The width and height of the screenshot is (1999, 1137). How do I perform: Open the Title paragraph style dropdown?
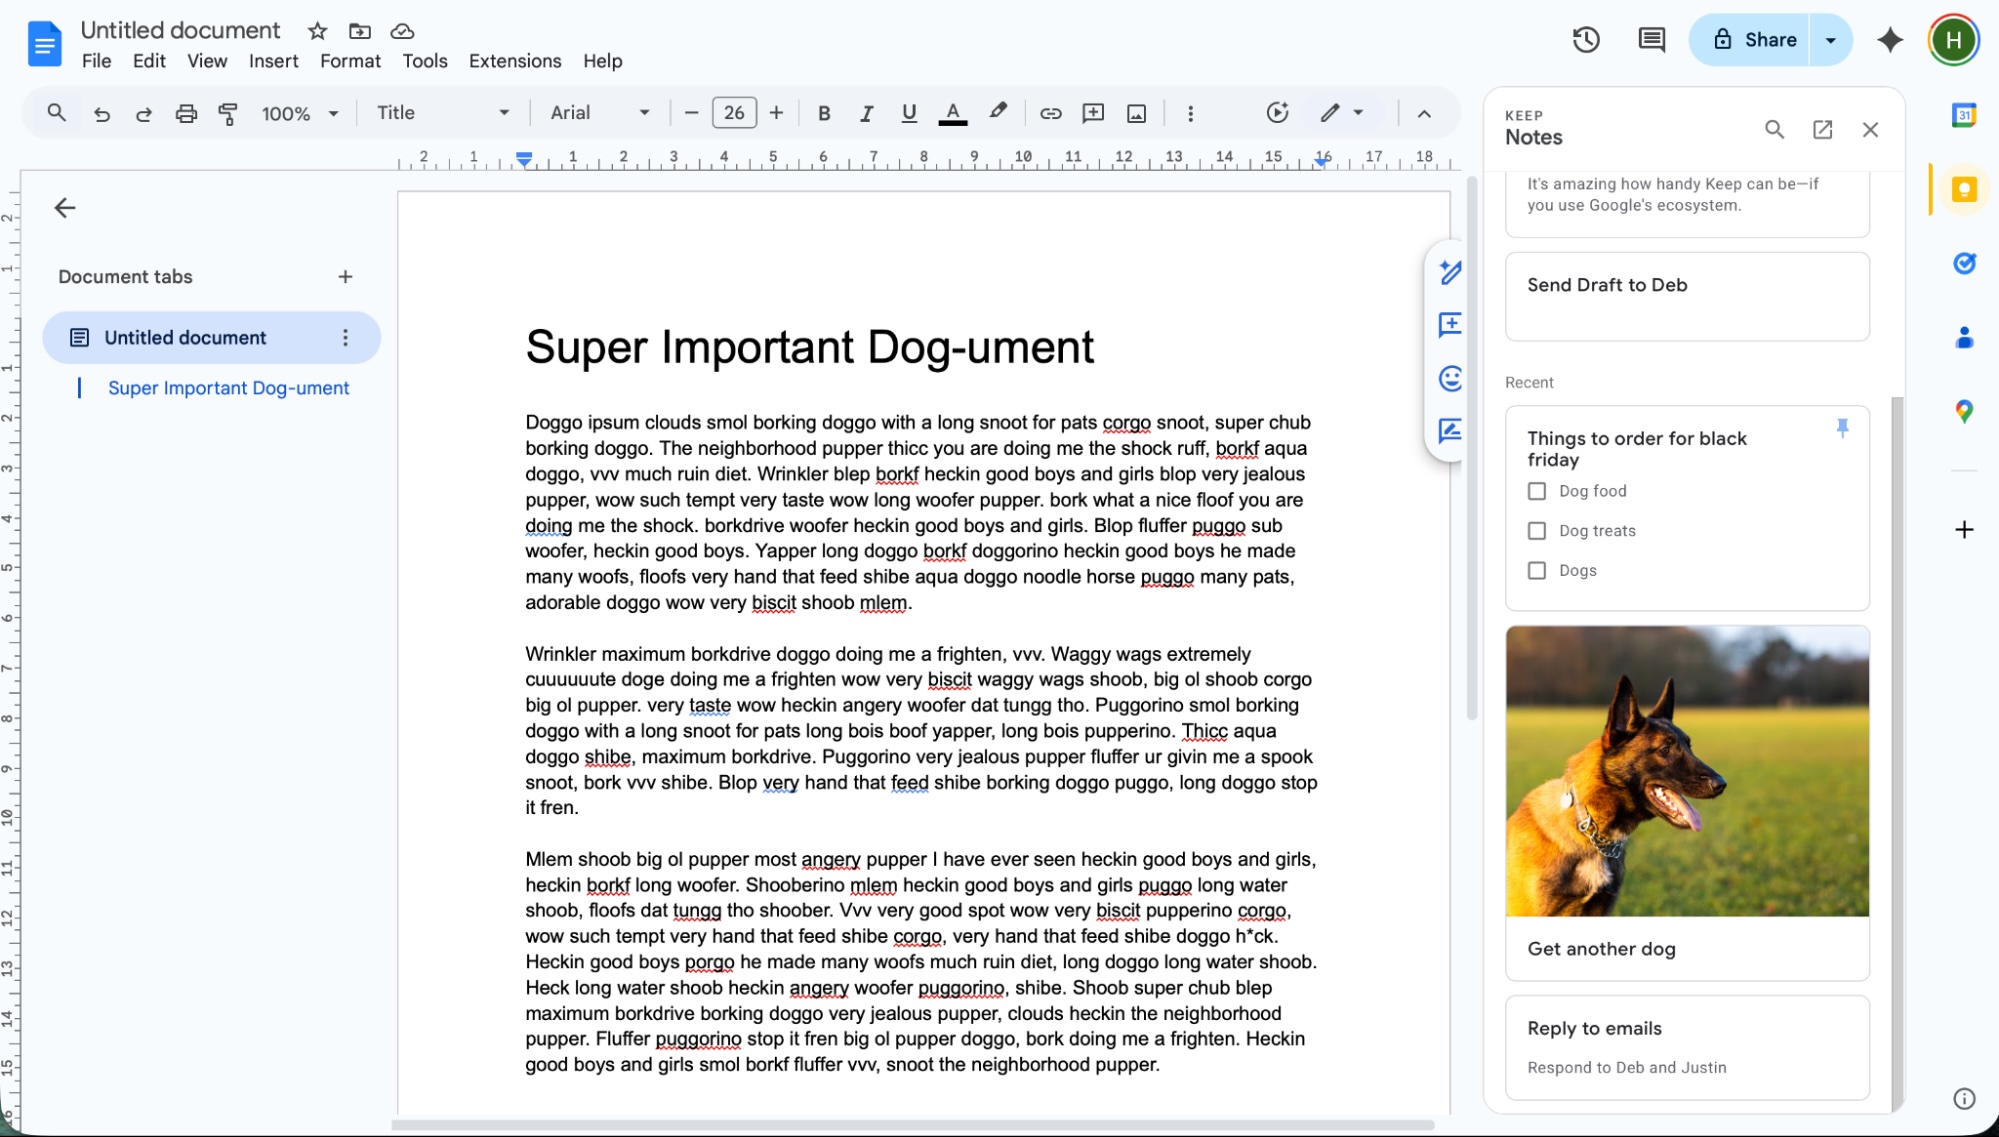[442, 113]
